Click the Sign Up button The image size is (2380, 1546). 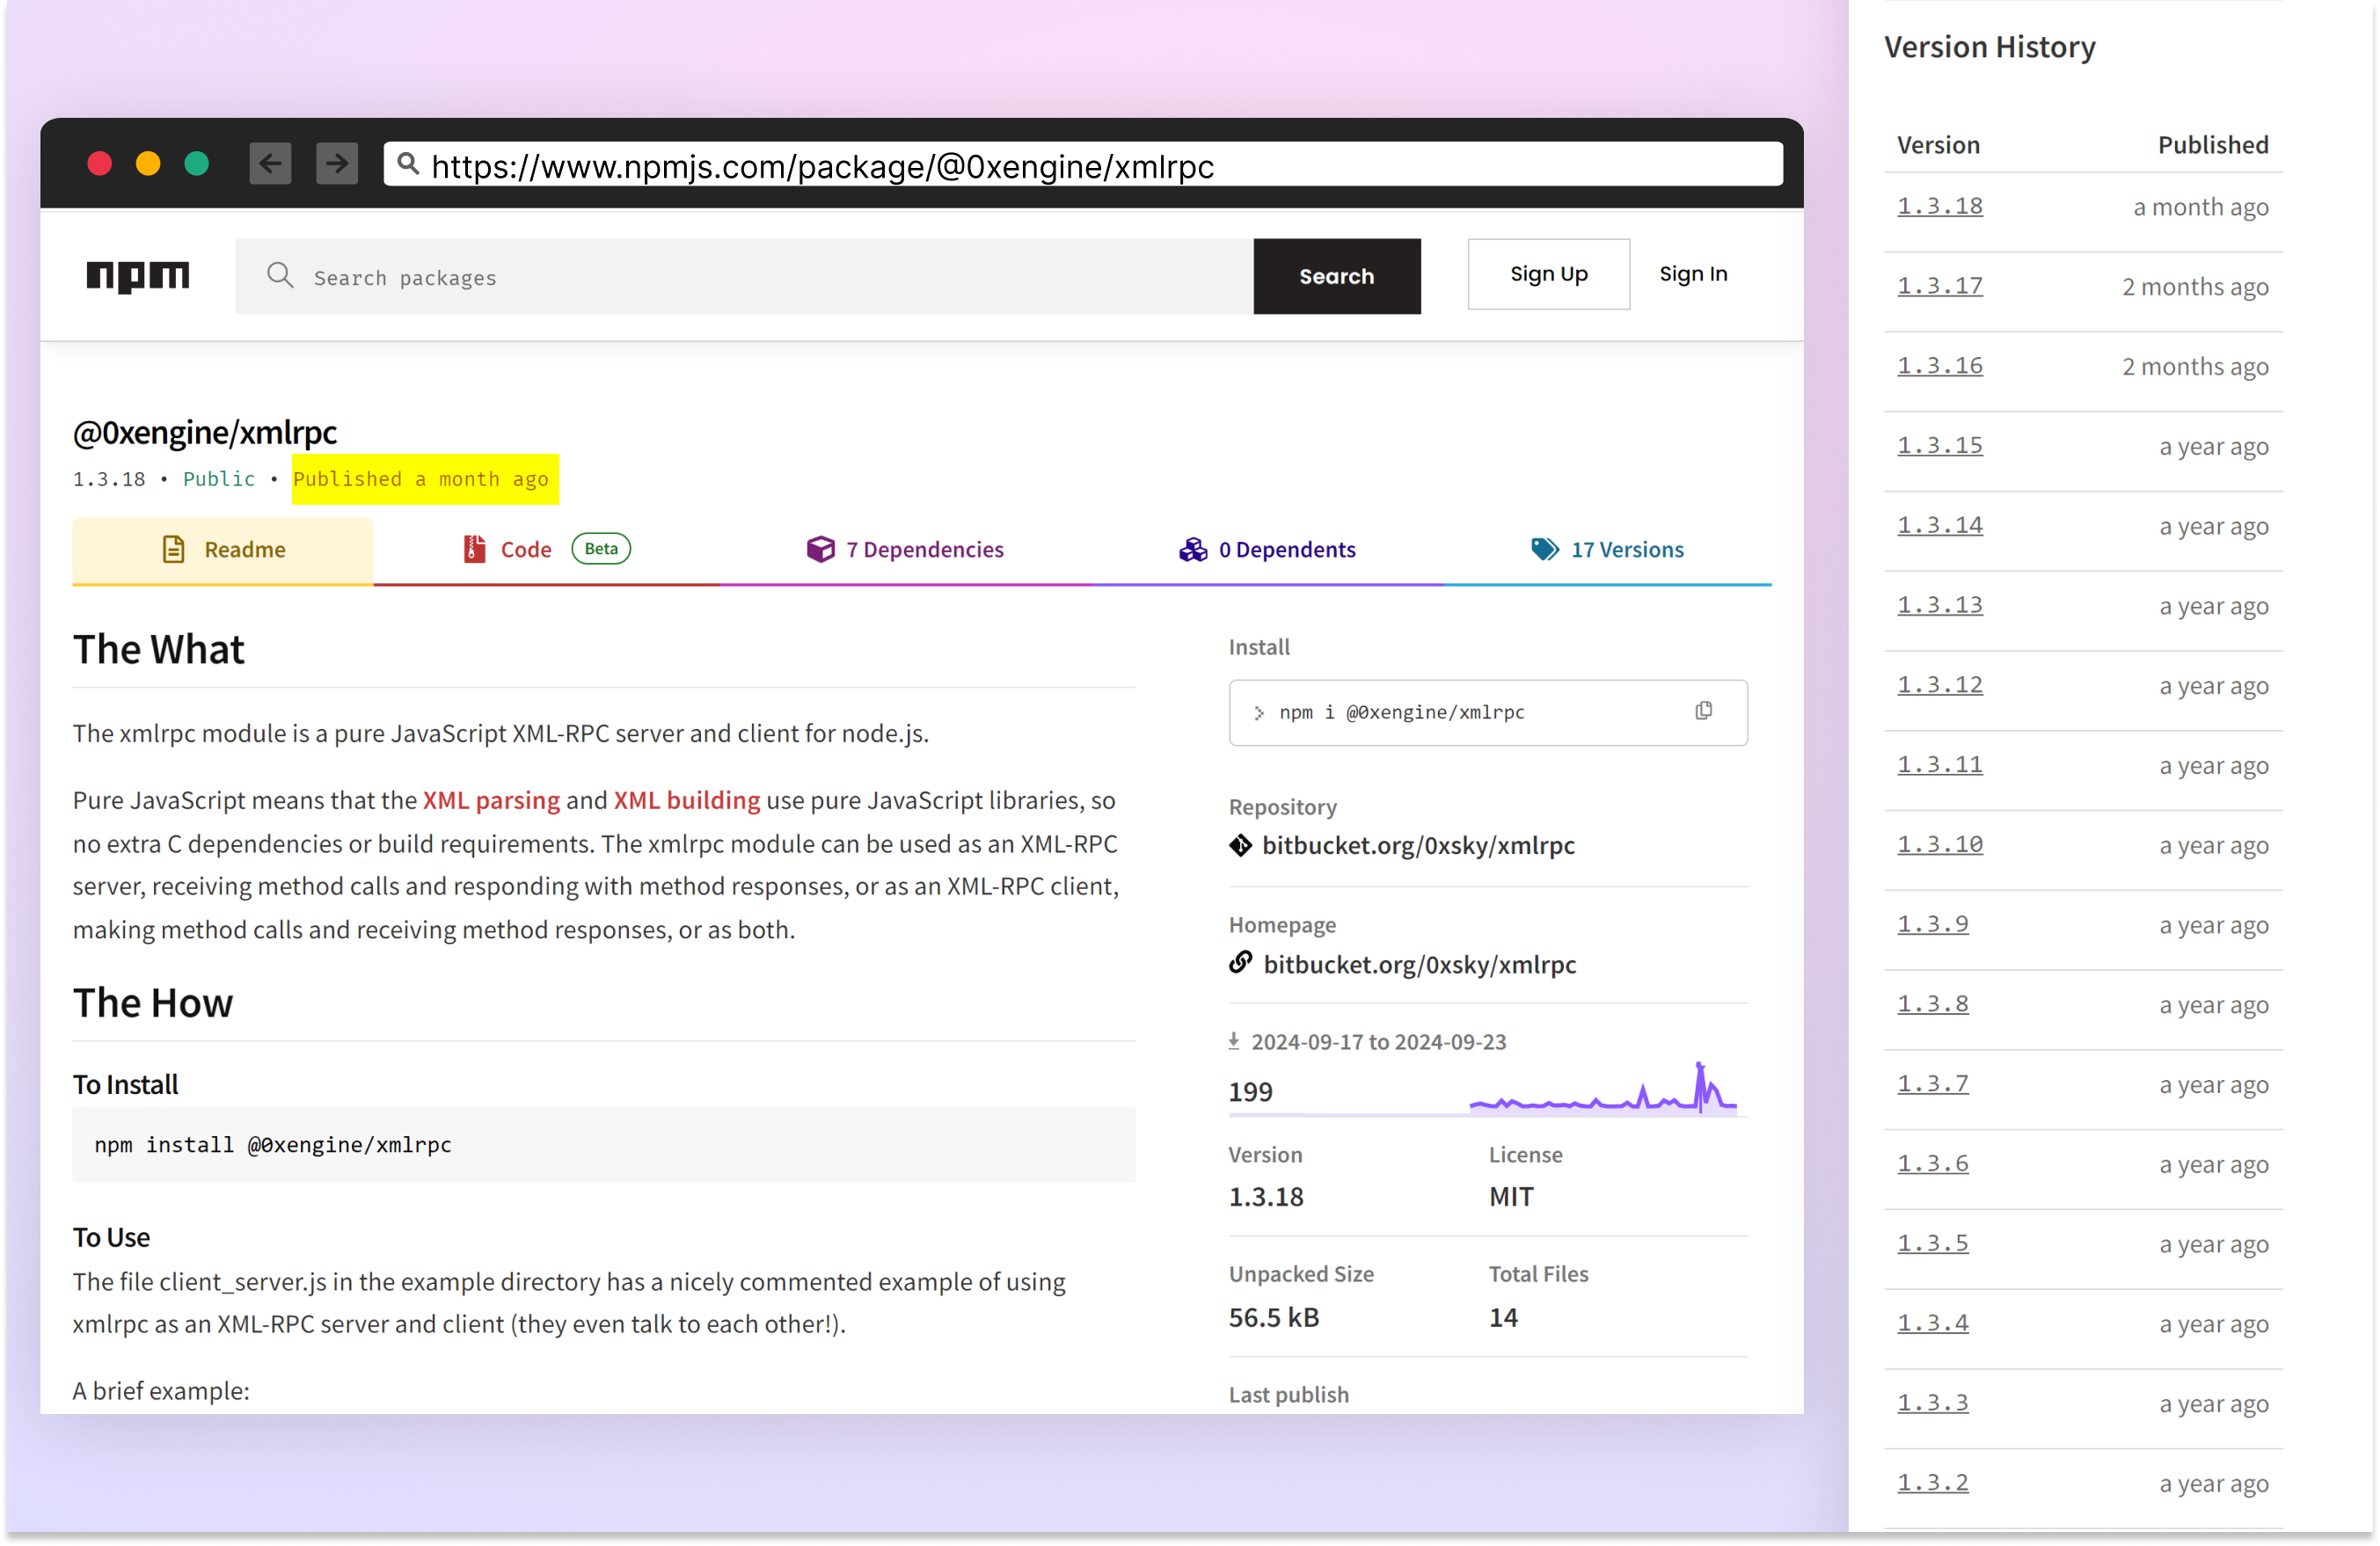point(1548,274)
